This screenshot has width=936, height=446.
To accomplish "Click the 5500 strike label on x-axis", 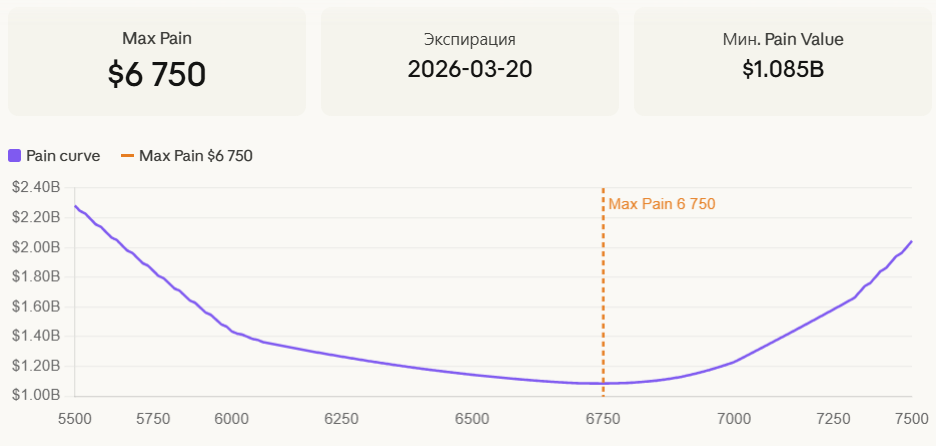I will (75, 418).
